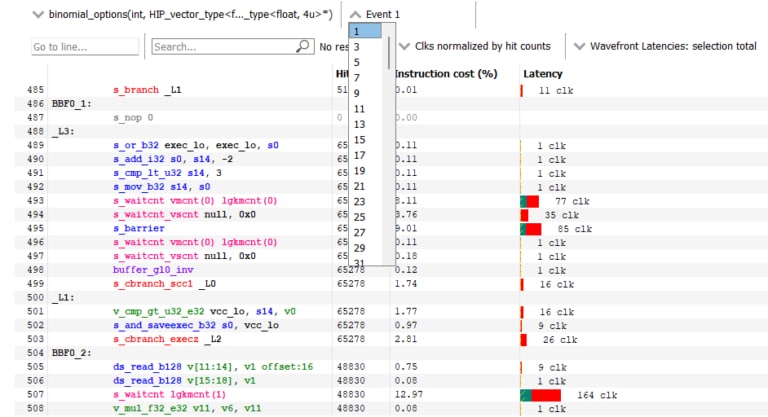Screen dimensions: 768x417
Task: Select event 23 in dropdown list
Action: (365, 201)
